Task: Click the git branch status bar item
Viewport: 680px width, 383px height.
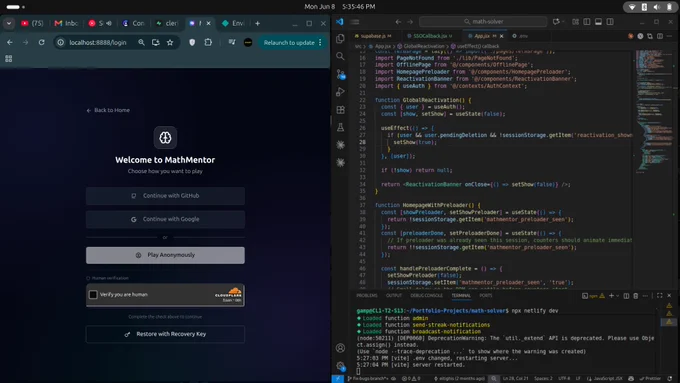Action: click(367, 379)
